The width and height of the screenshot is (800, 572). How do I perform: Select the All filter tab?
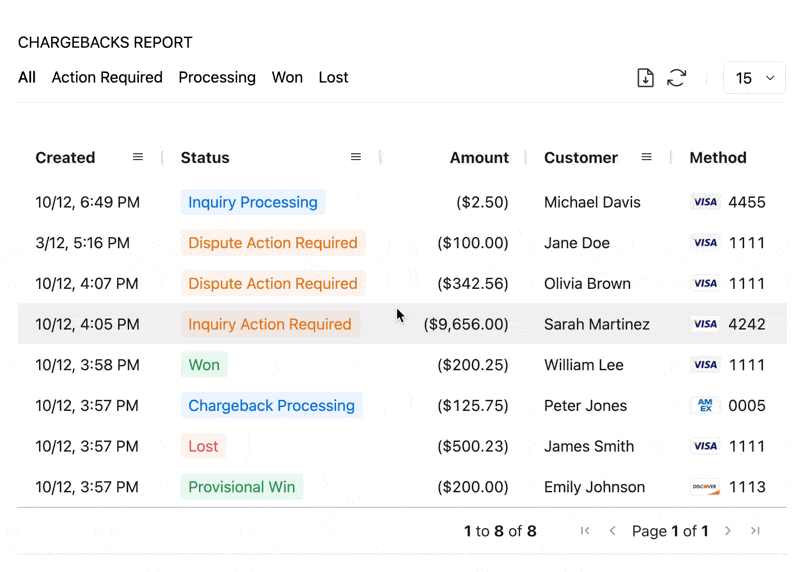(x=27, y=78)
